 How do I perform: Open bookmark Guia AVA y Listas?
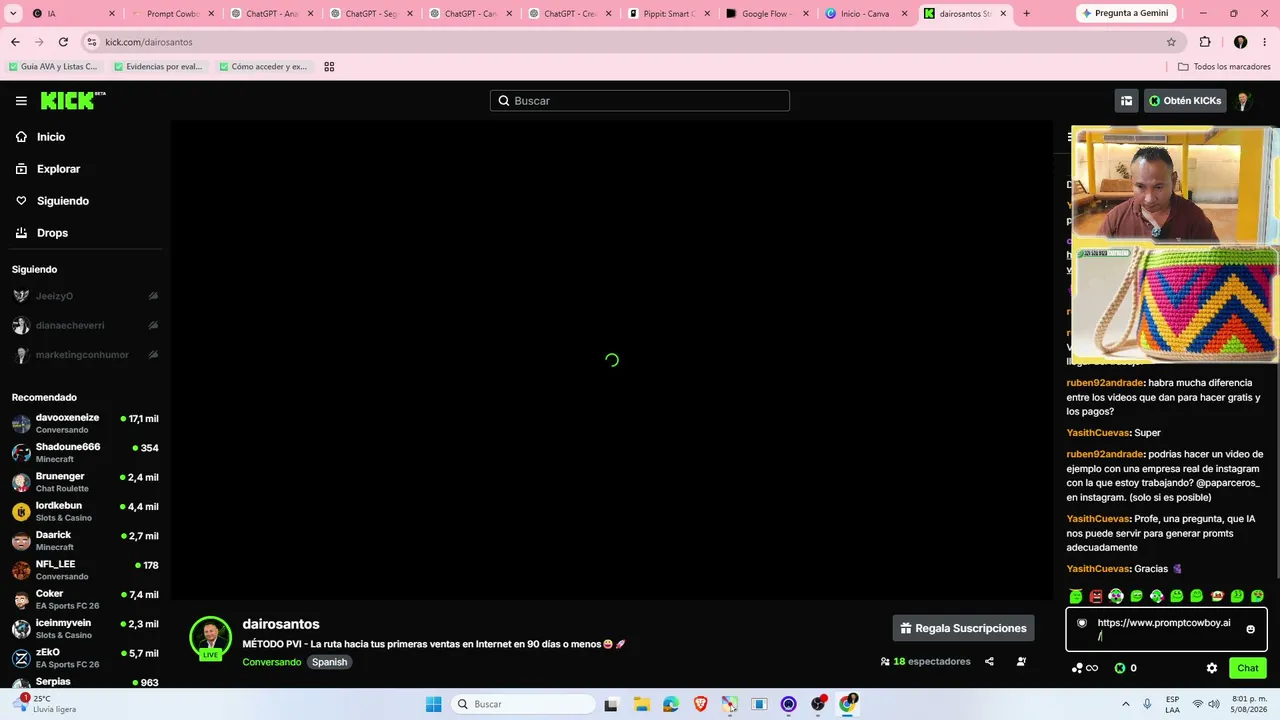coord(54,67)
